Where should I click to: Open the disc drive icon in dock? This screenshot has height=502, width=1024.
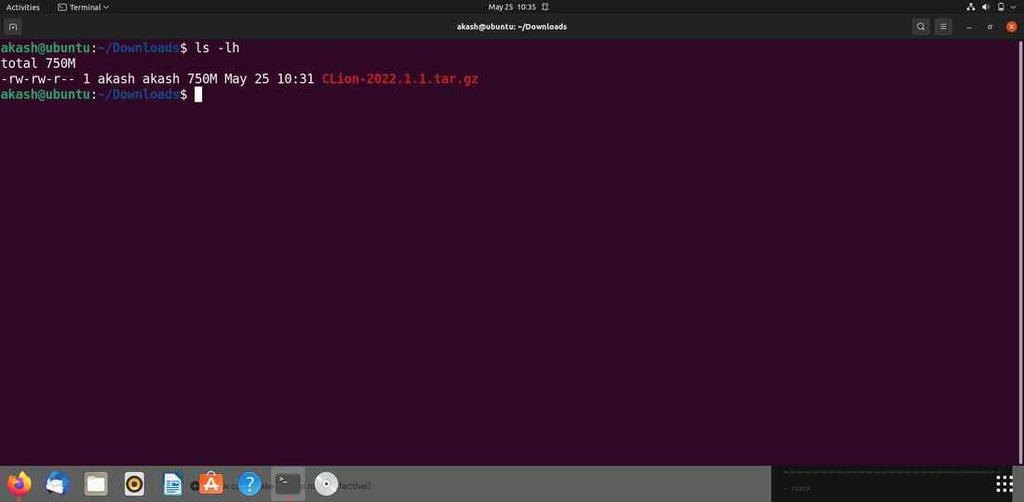pos(326,484)
